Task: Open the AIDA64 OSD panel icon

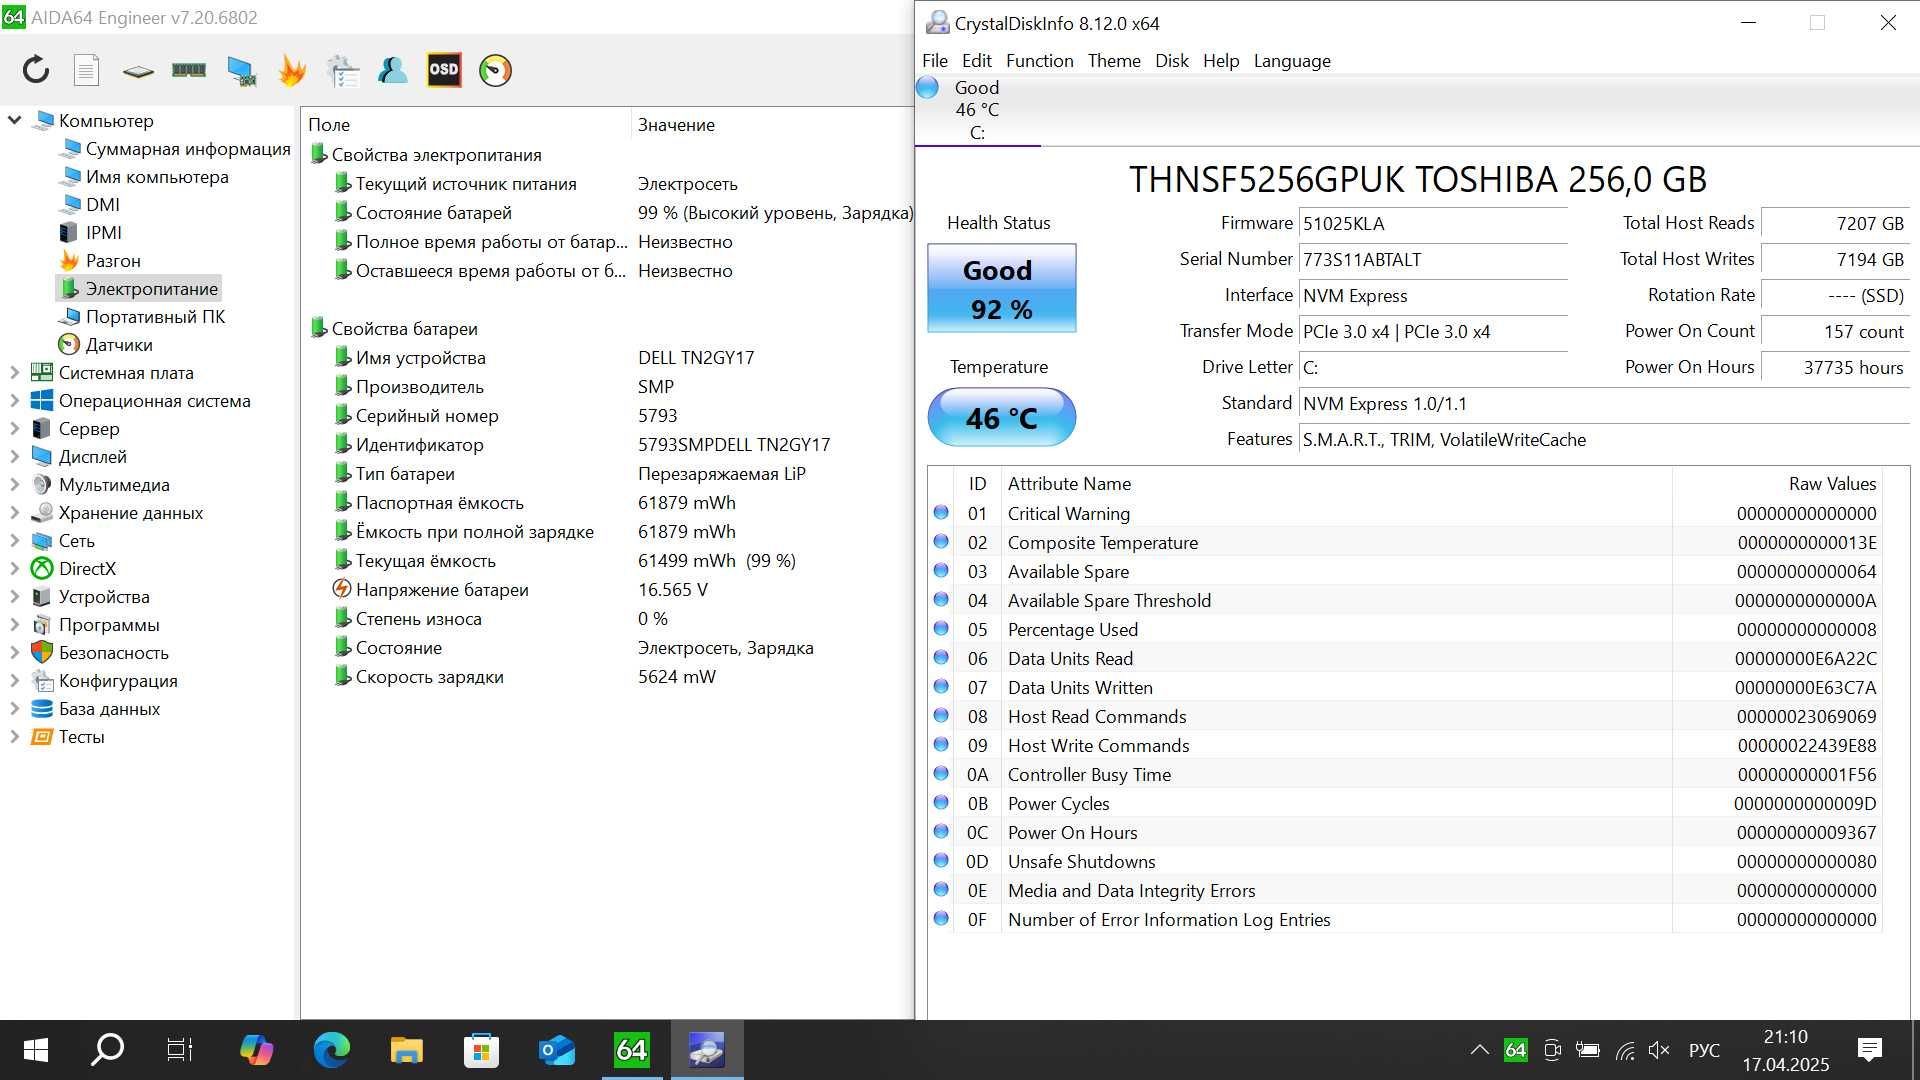Action: (444, 70)
